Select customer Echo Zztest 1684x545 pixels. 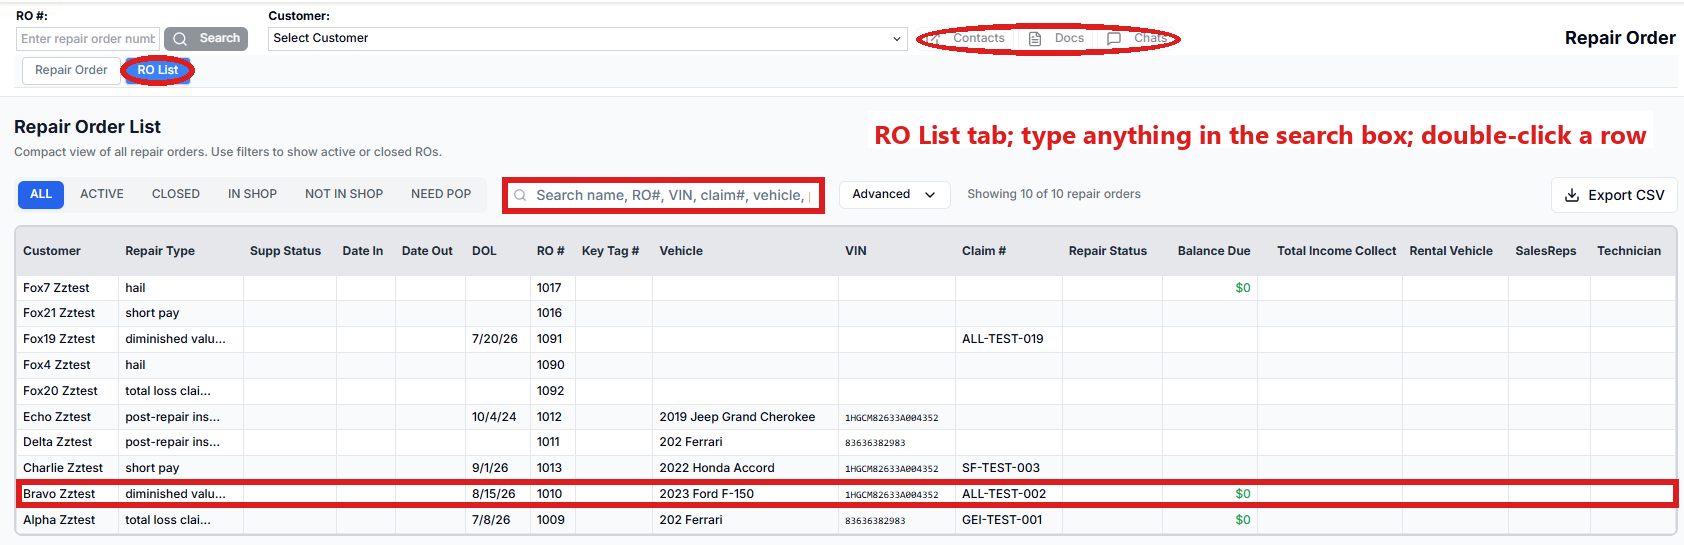point(57,417)
